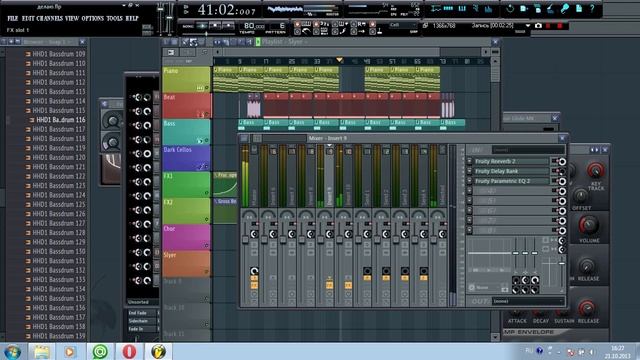Open the Запись recorder dropdown arrow
The image size is (640, 360).
pos(528,26)
